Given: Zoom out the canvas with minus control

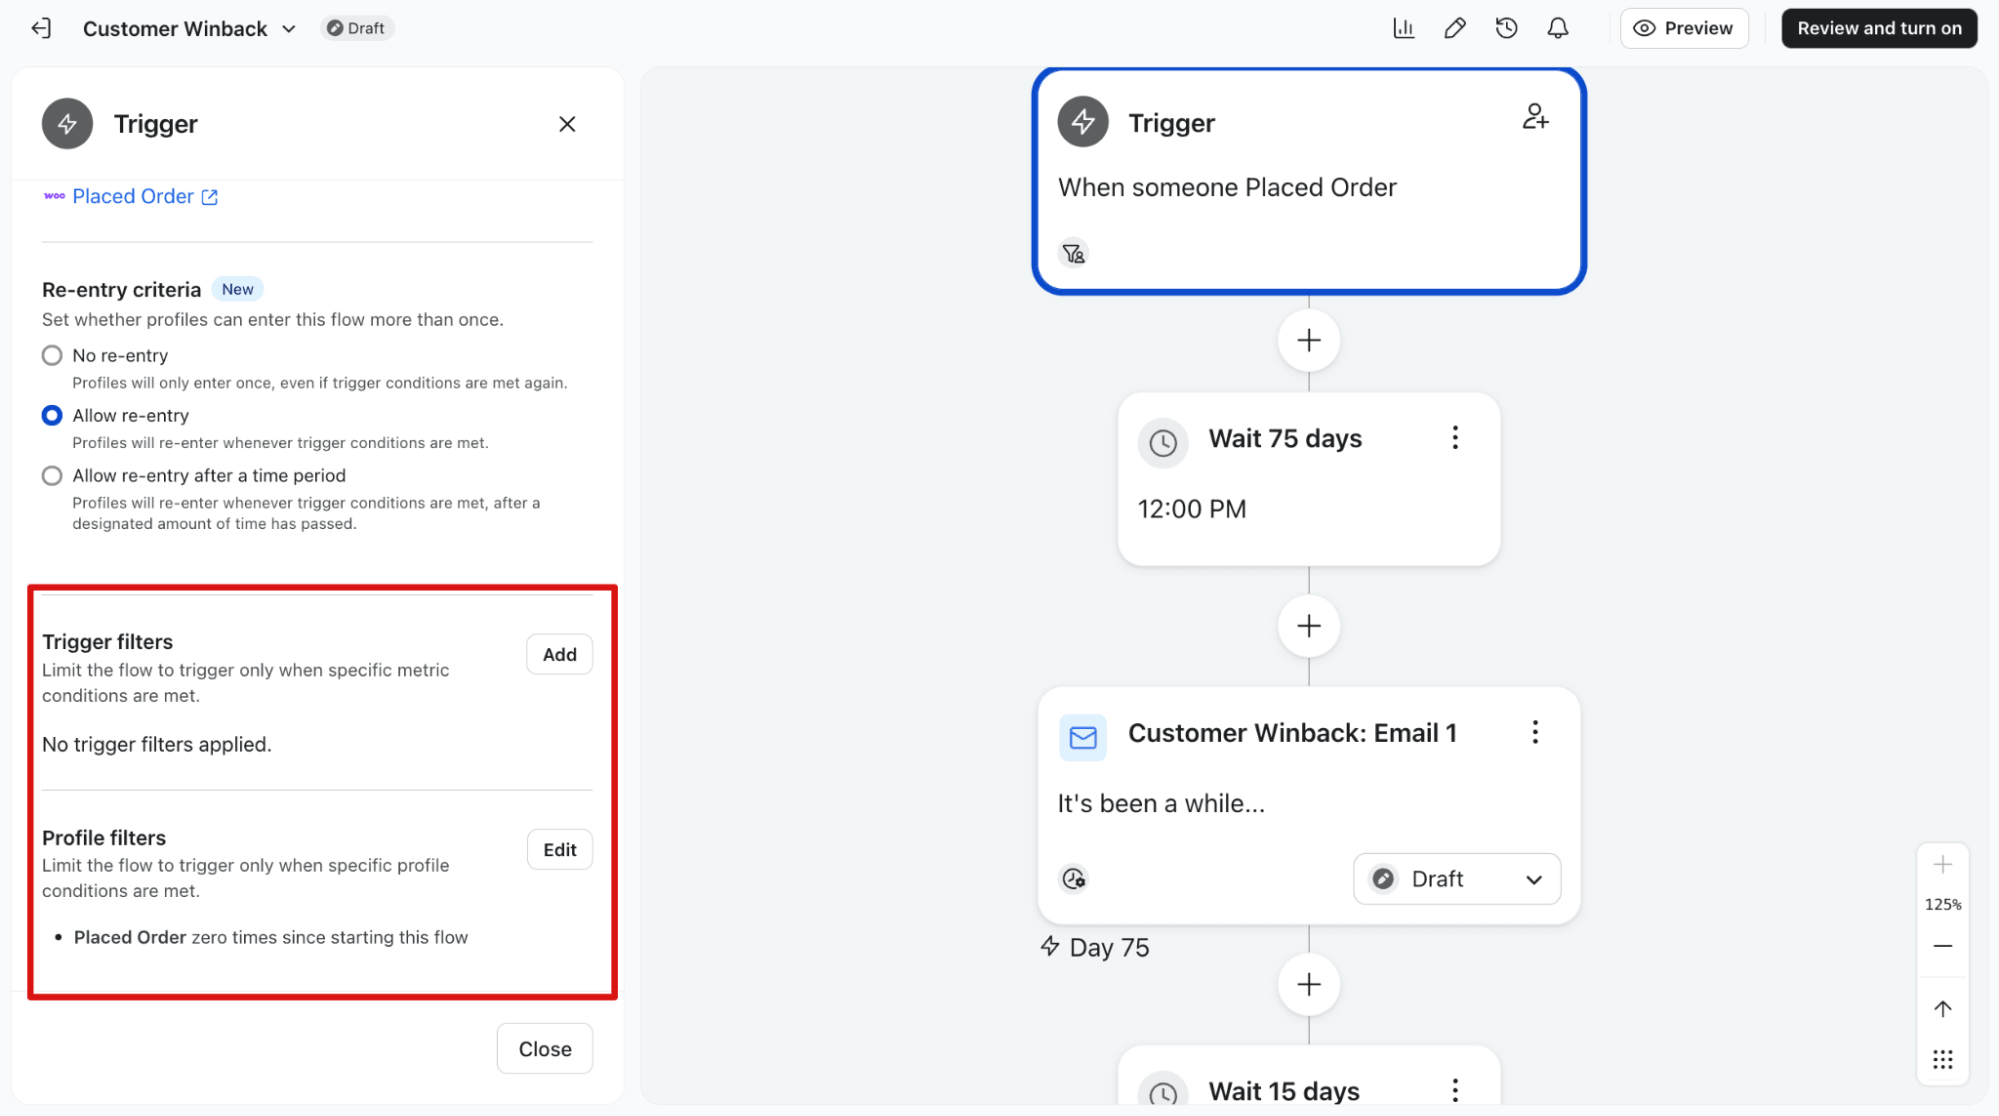Looking at the screenshot, I should point(1943,946).
